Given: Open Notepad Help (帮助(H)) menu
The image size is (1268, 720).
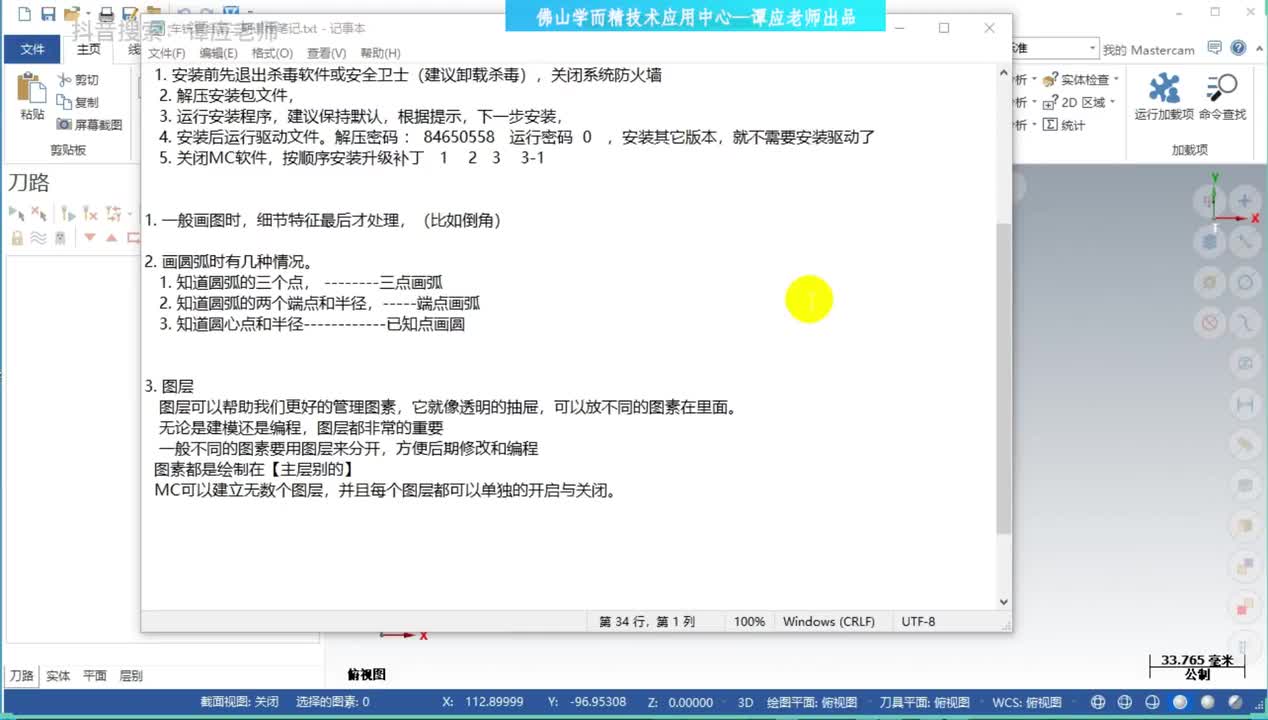Looking at the screenshot, I should click(x=380, y=53).
